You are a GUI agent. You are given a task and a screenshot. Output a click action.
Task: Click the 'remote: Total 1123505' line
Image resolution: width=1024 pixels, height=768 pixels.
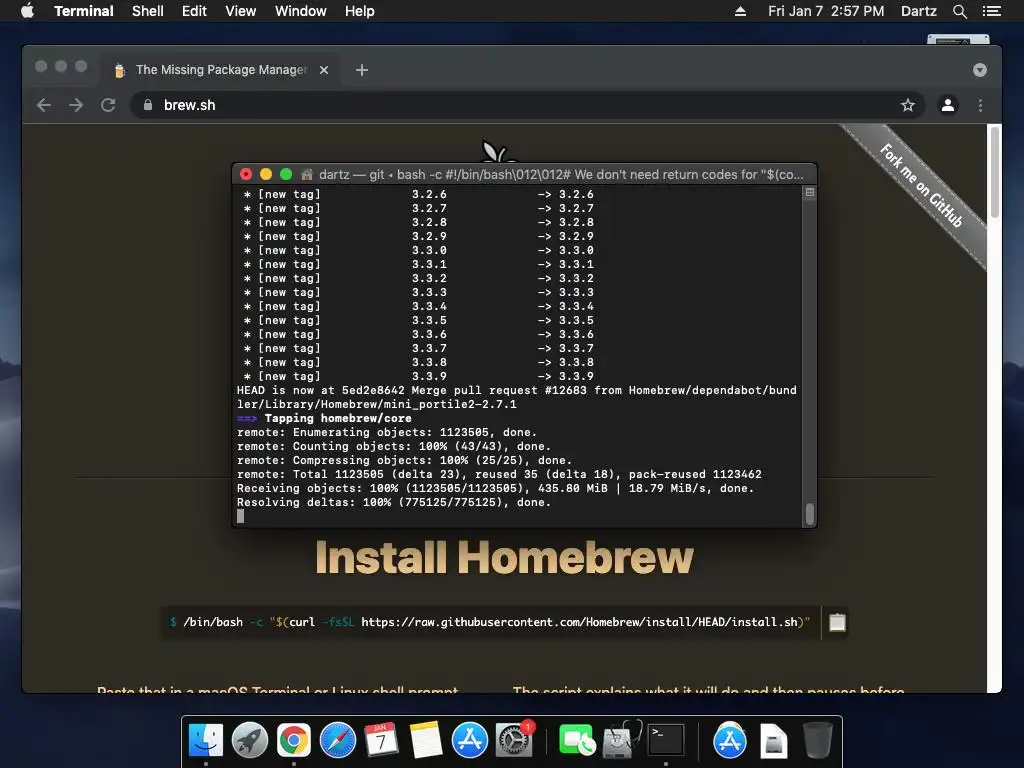click(499, 475)
